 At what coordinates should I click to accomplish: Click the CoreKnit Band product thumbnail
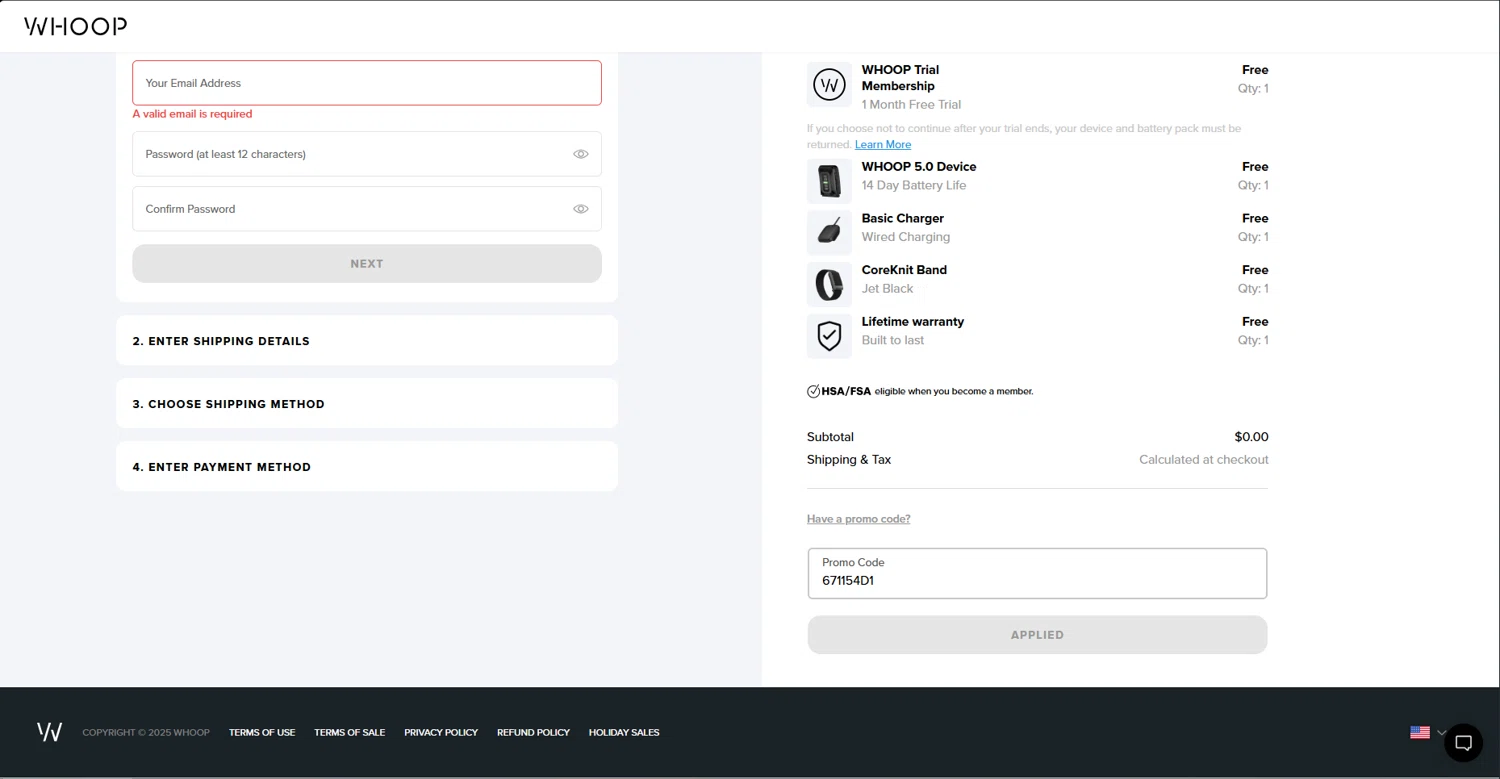click(x=829, y=285)
